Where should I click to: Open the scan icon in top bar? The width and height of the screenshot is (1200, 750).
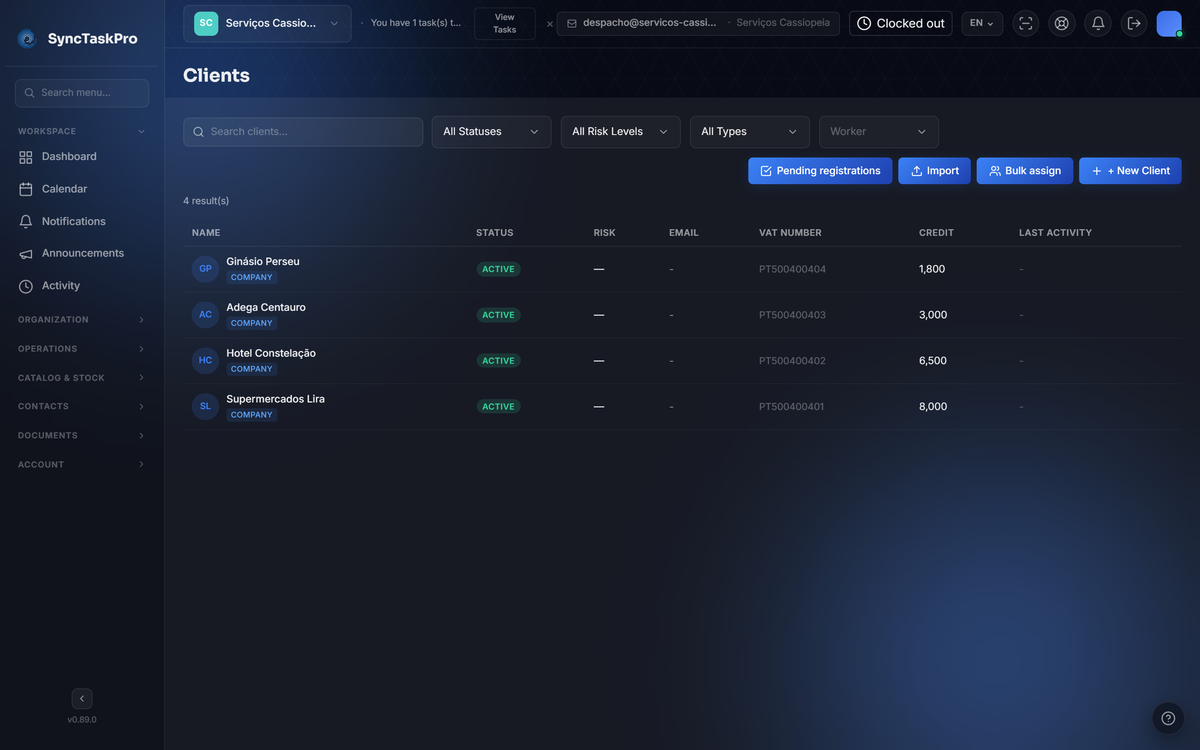(x=1026, y=23)
